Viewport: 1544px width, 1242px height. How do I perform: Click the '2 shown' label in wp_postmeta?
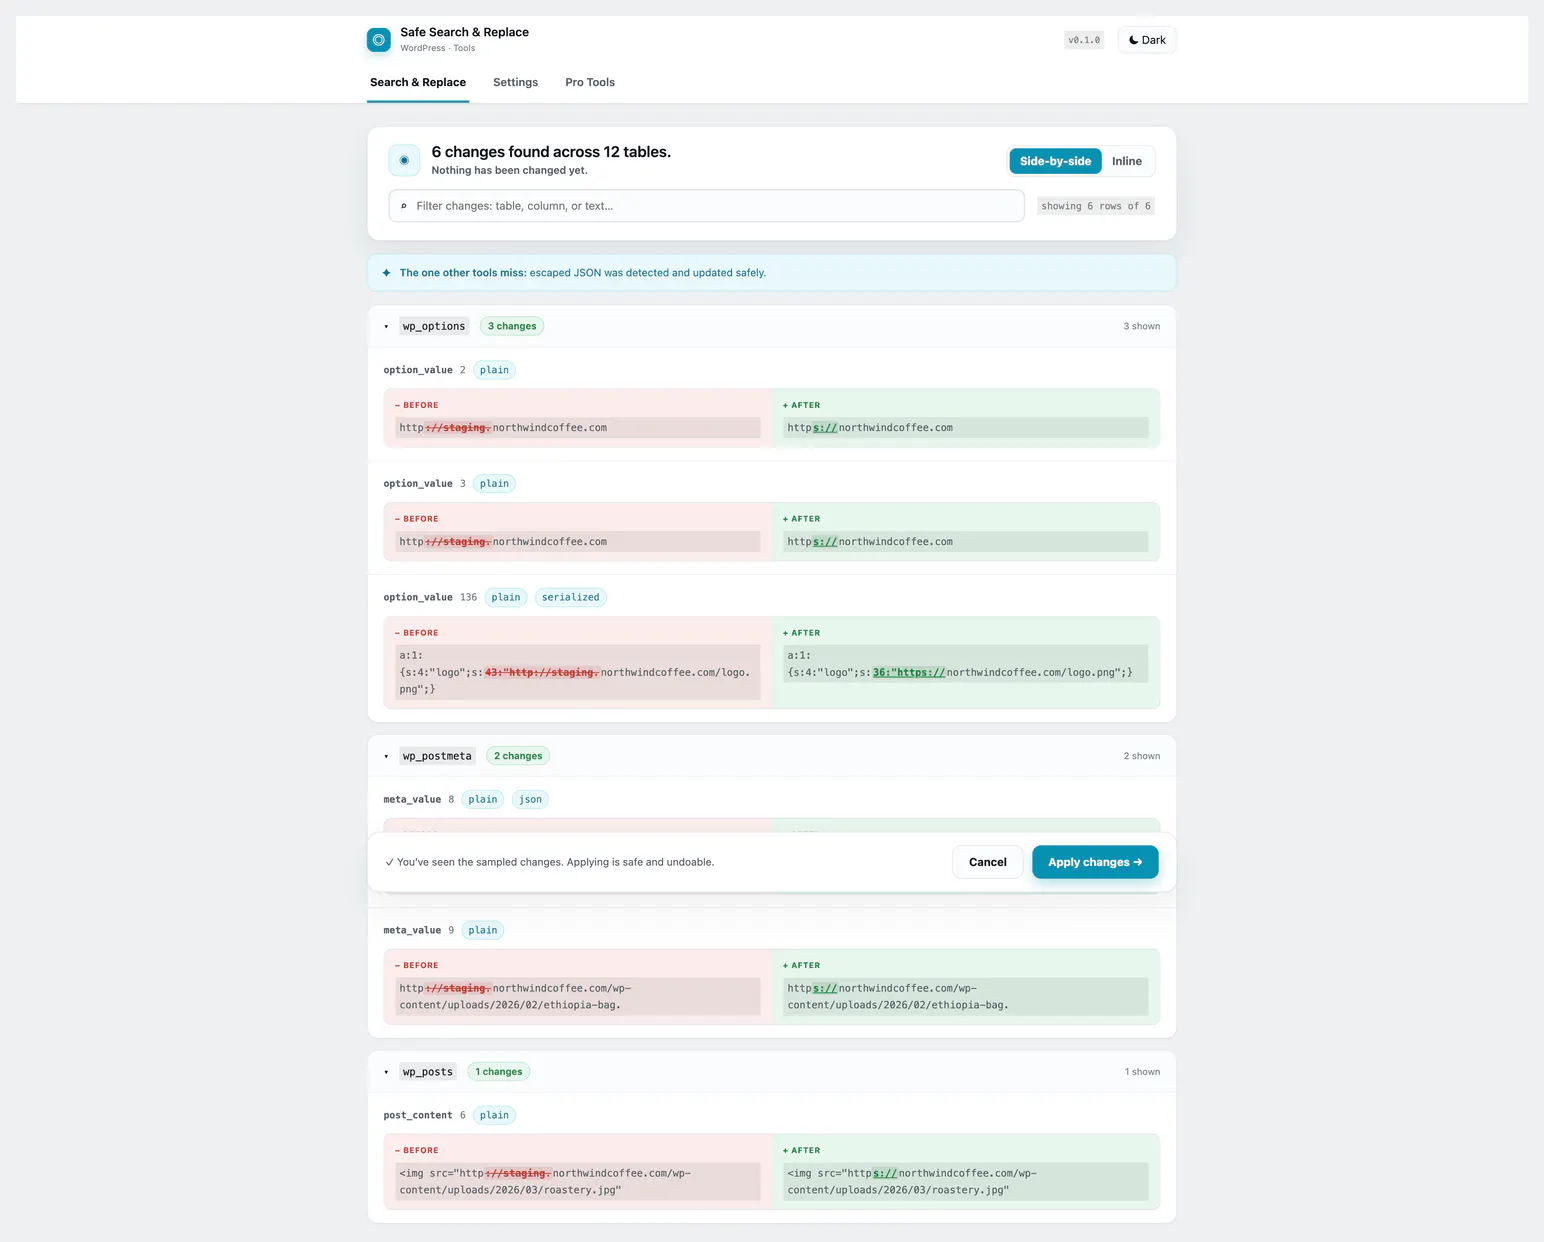point(1142,756)
